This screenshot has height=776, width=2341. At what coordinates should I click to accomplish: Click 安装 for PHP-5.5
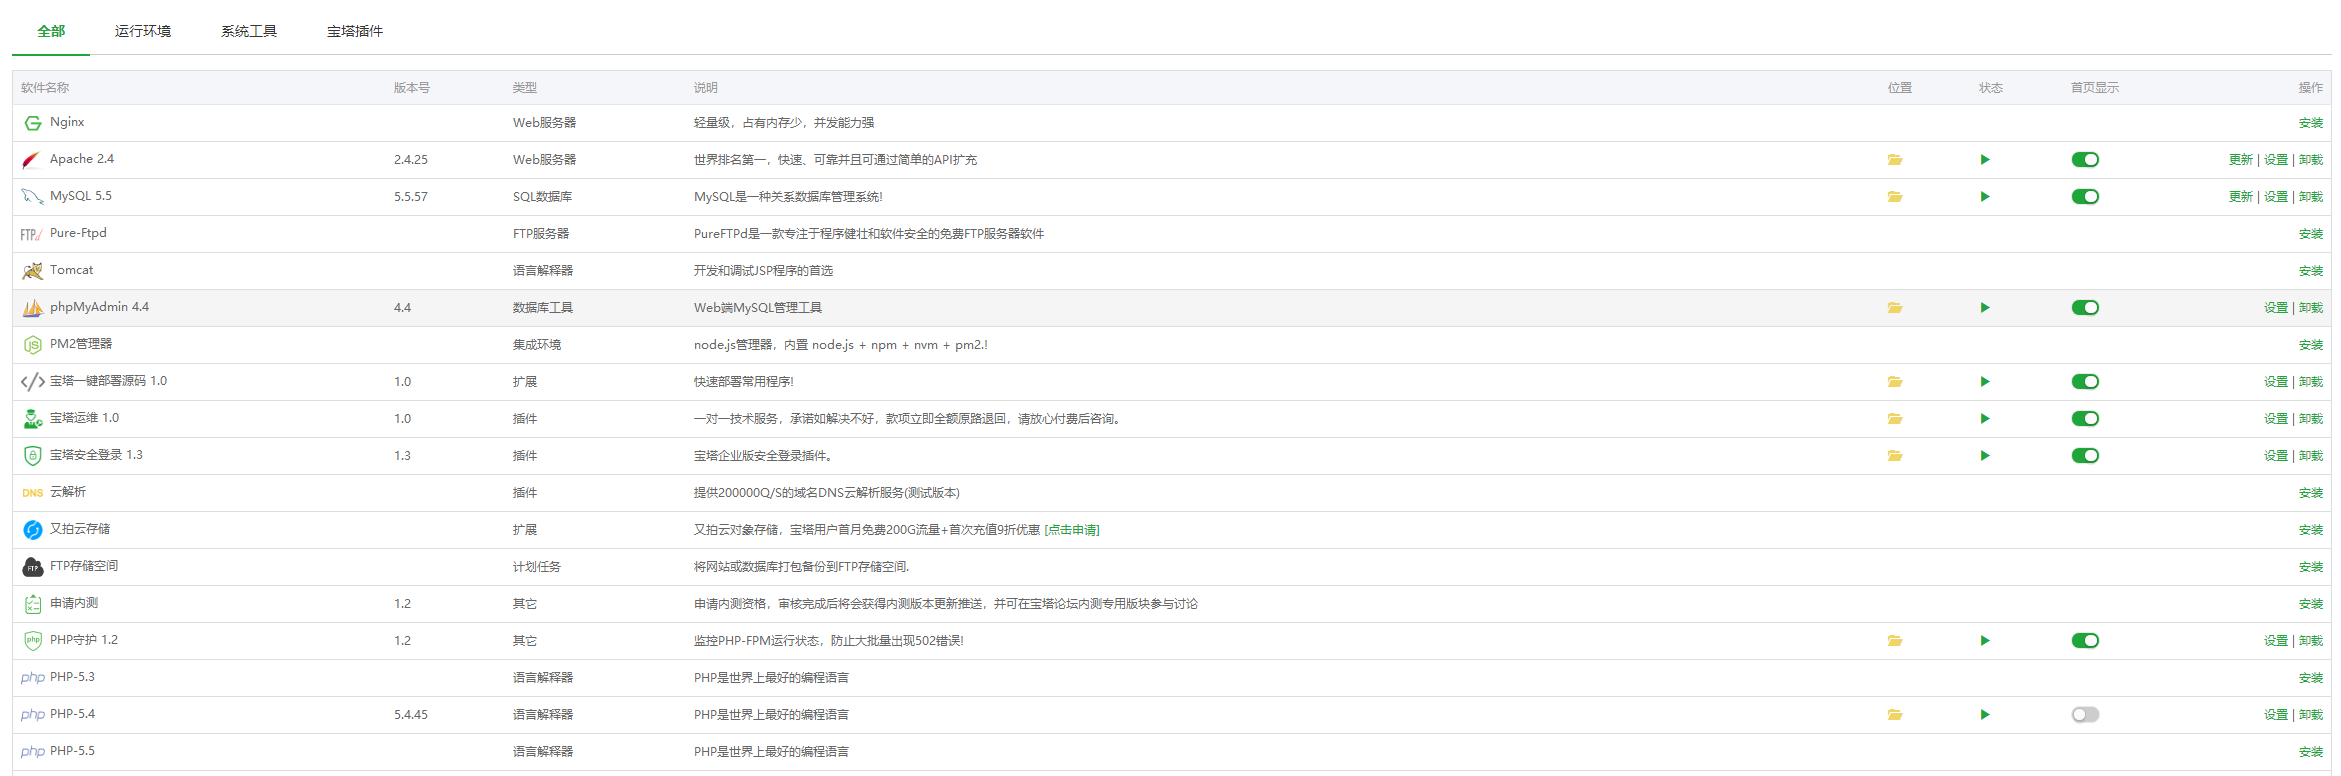pos(2311,752)
